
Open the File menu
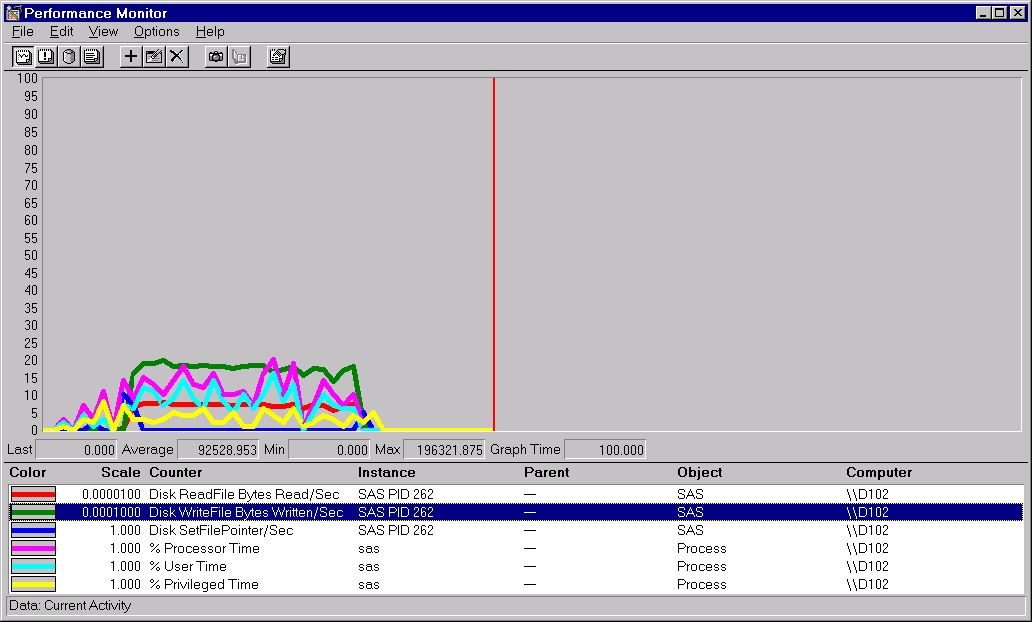[22, 31]
